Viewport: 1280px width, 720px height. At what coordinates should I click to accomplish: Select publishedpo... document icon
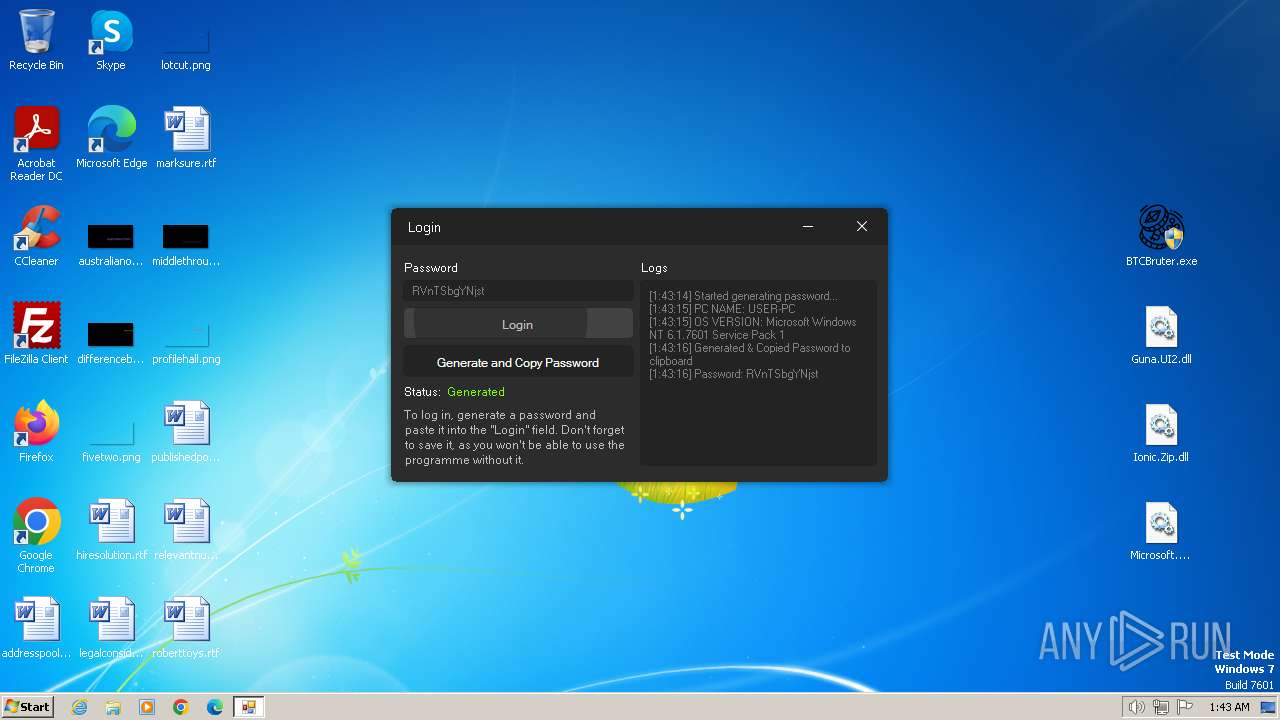click(186, 432)
